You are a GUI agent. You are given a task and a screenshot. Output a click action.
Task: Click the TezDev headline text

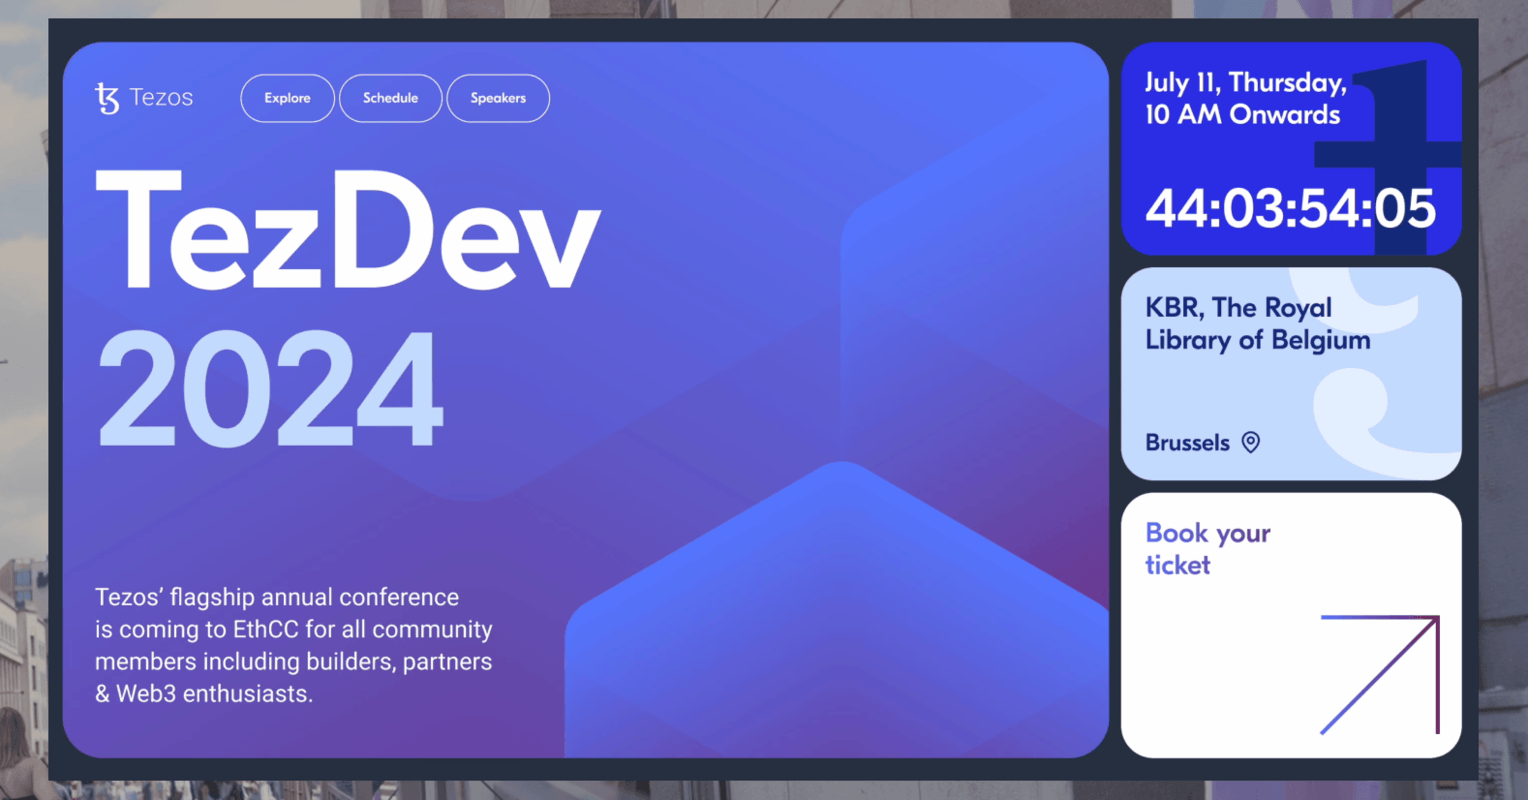[x=348, y=231]
